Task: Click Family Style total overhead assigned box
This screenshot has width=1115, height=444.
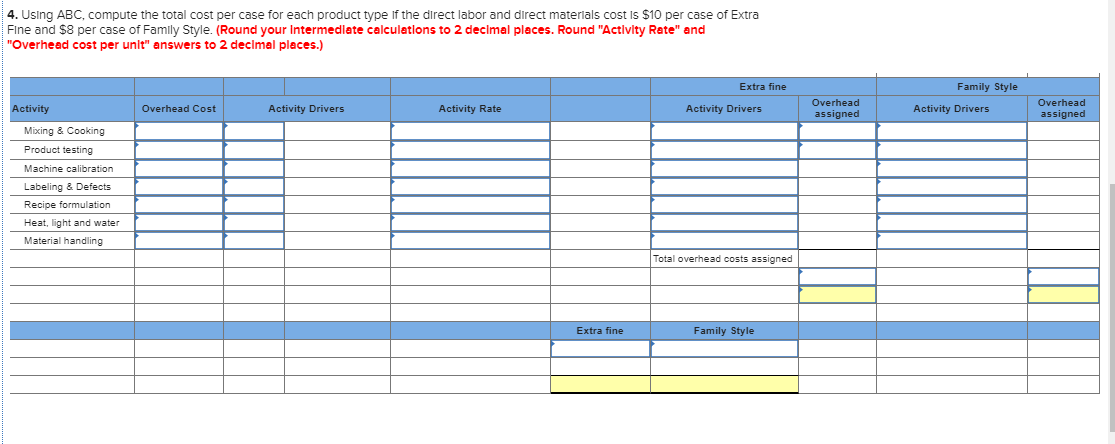Action: tap(1063, 276)
